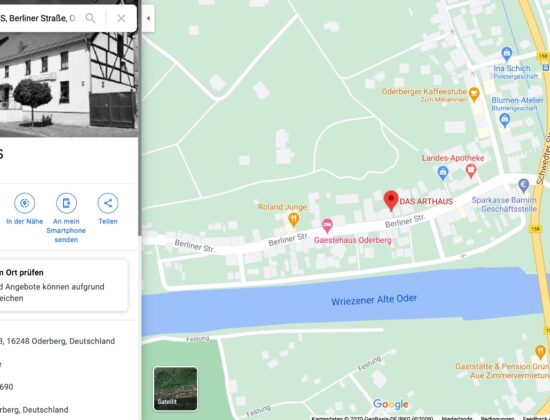Click the 'In der Nähe' icon
550x420 pixels.
click(x=25, y=203)
